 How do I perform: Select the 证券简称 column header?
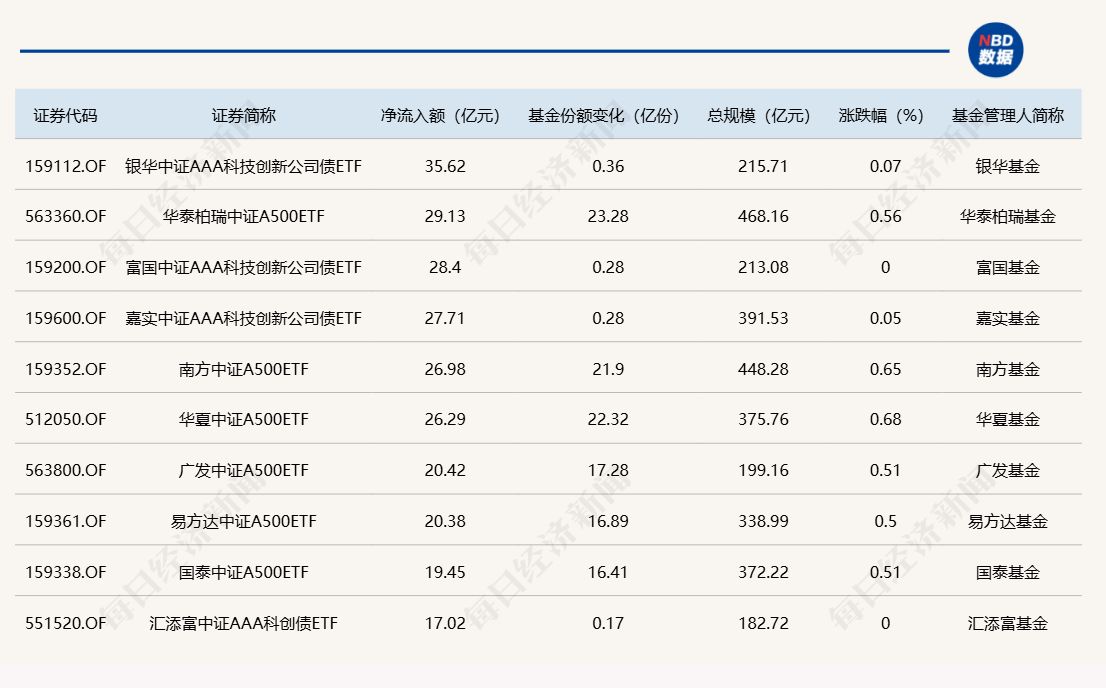pos(243,115)
